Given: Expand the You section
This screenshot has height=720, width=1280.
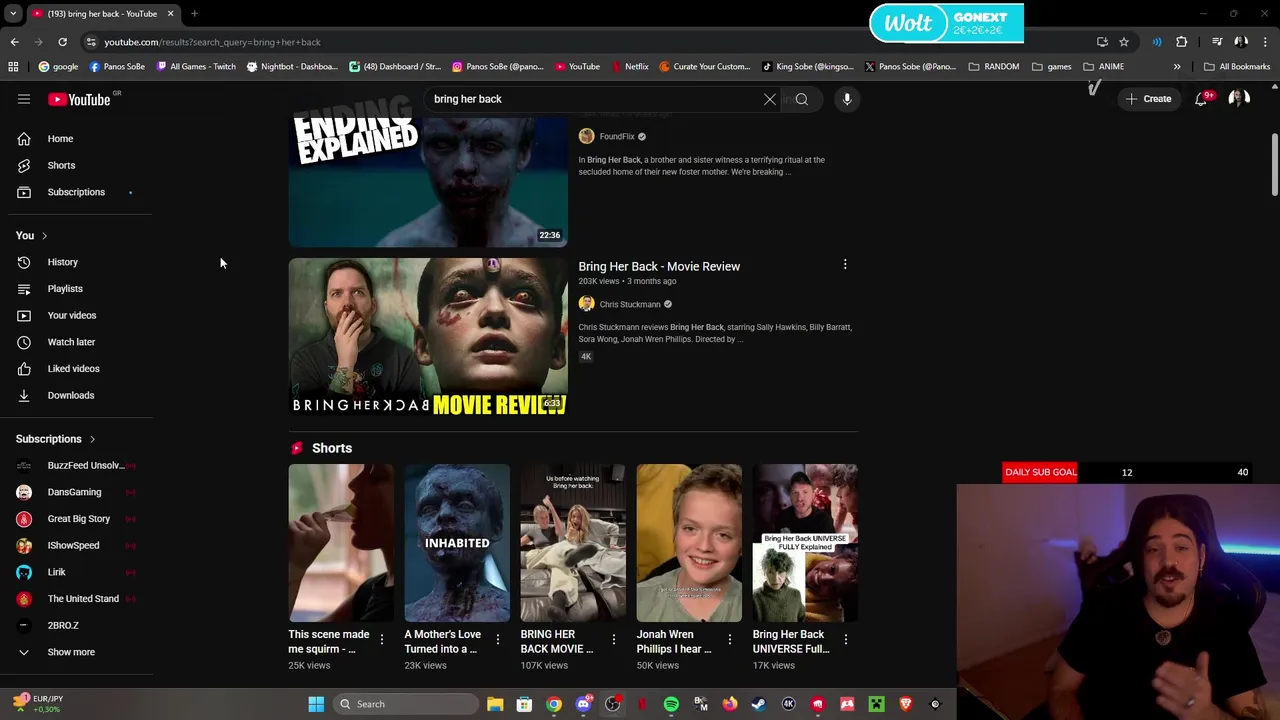Looking at the screenshot, I should [31, 235].
